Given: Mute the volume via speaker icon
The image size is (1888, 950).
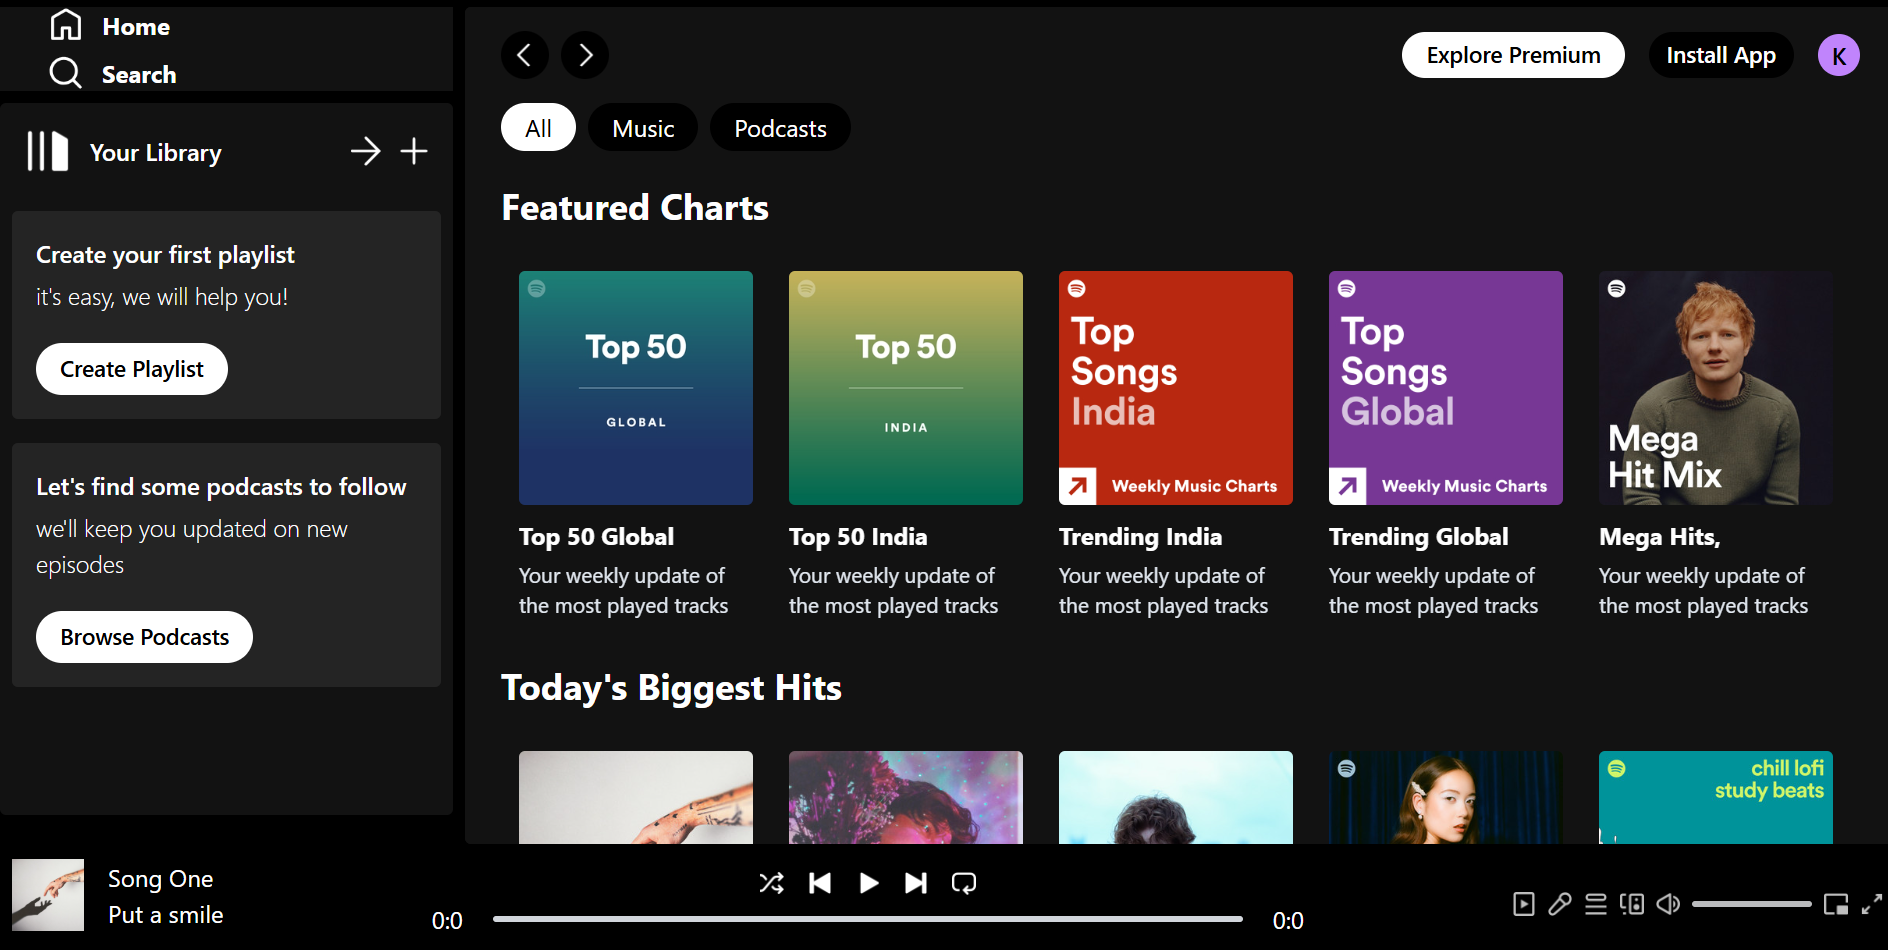Looking at the screenshot, I should point(1668,905).
